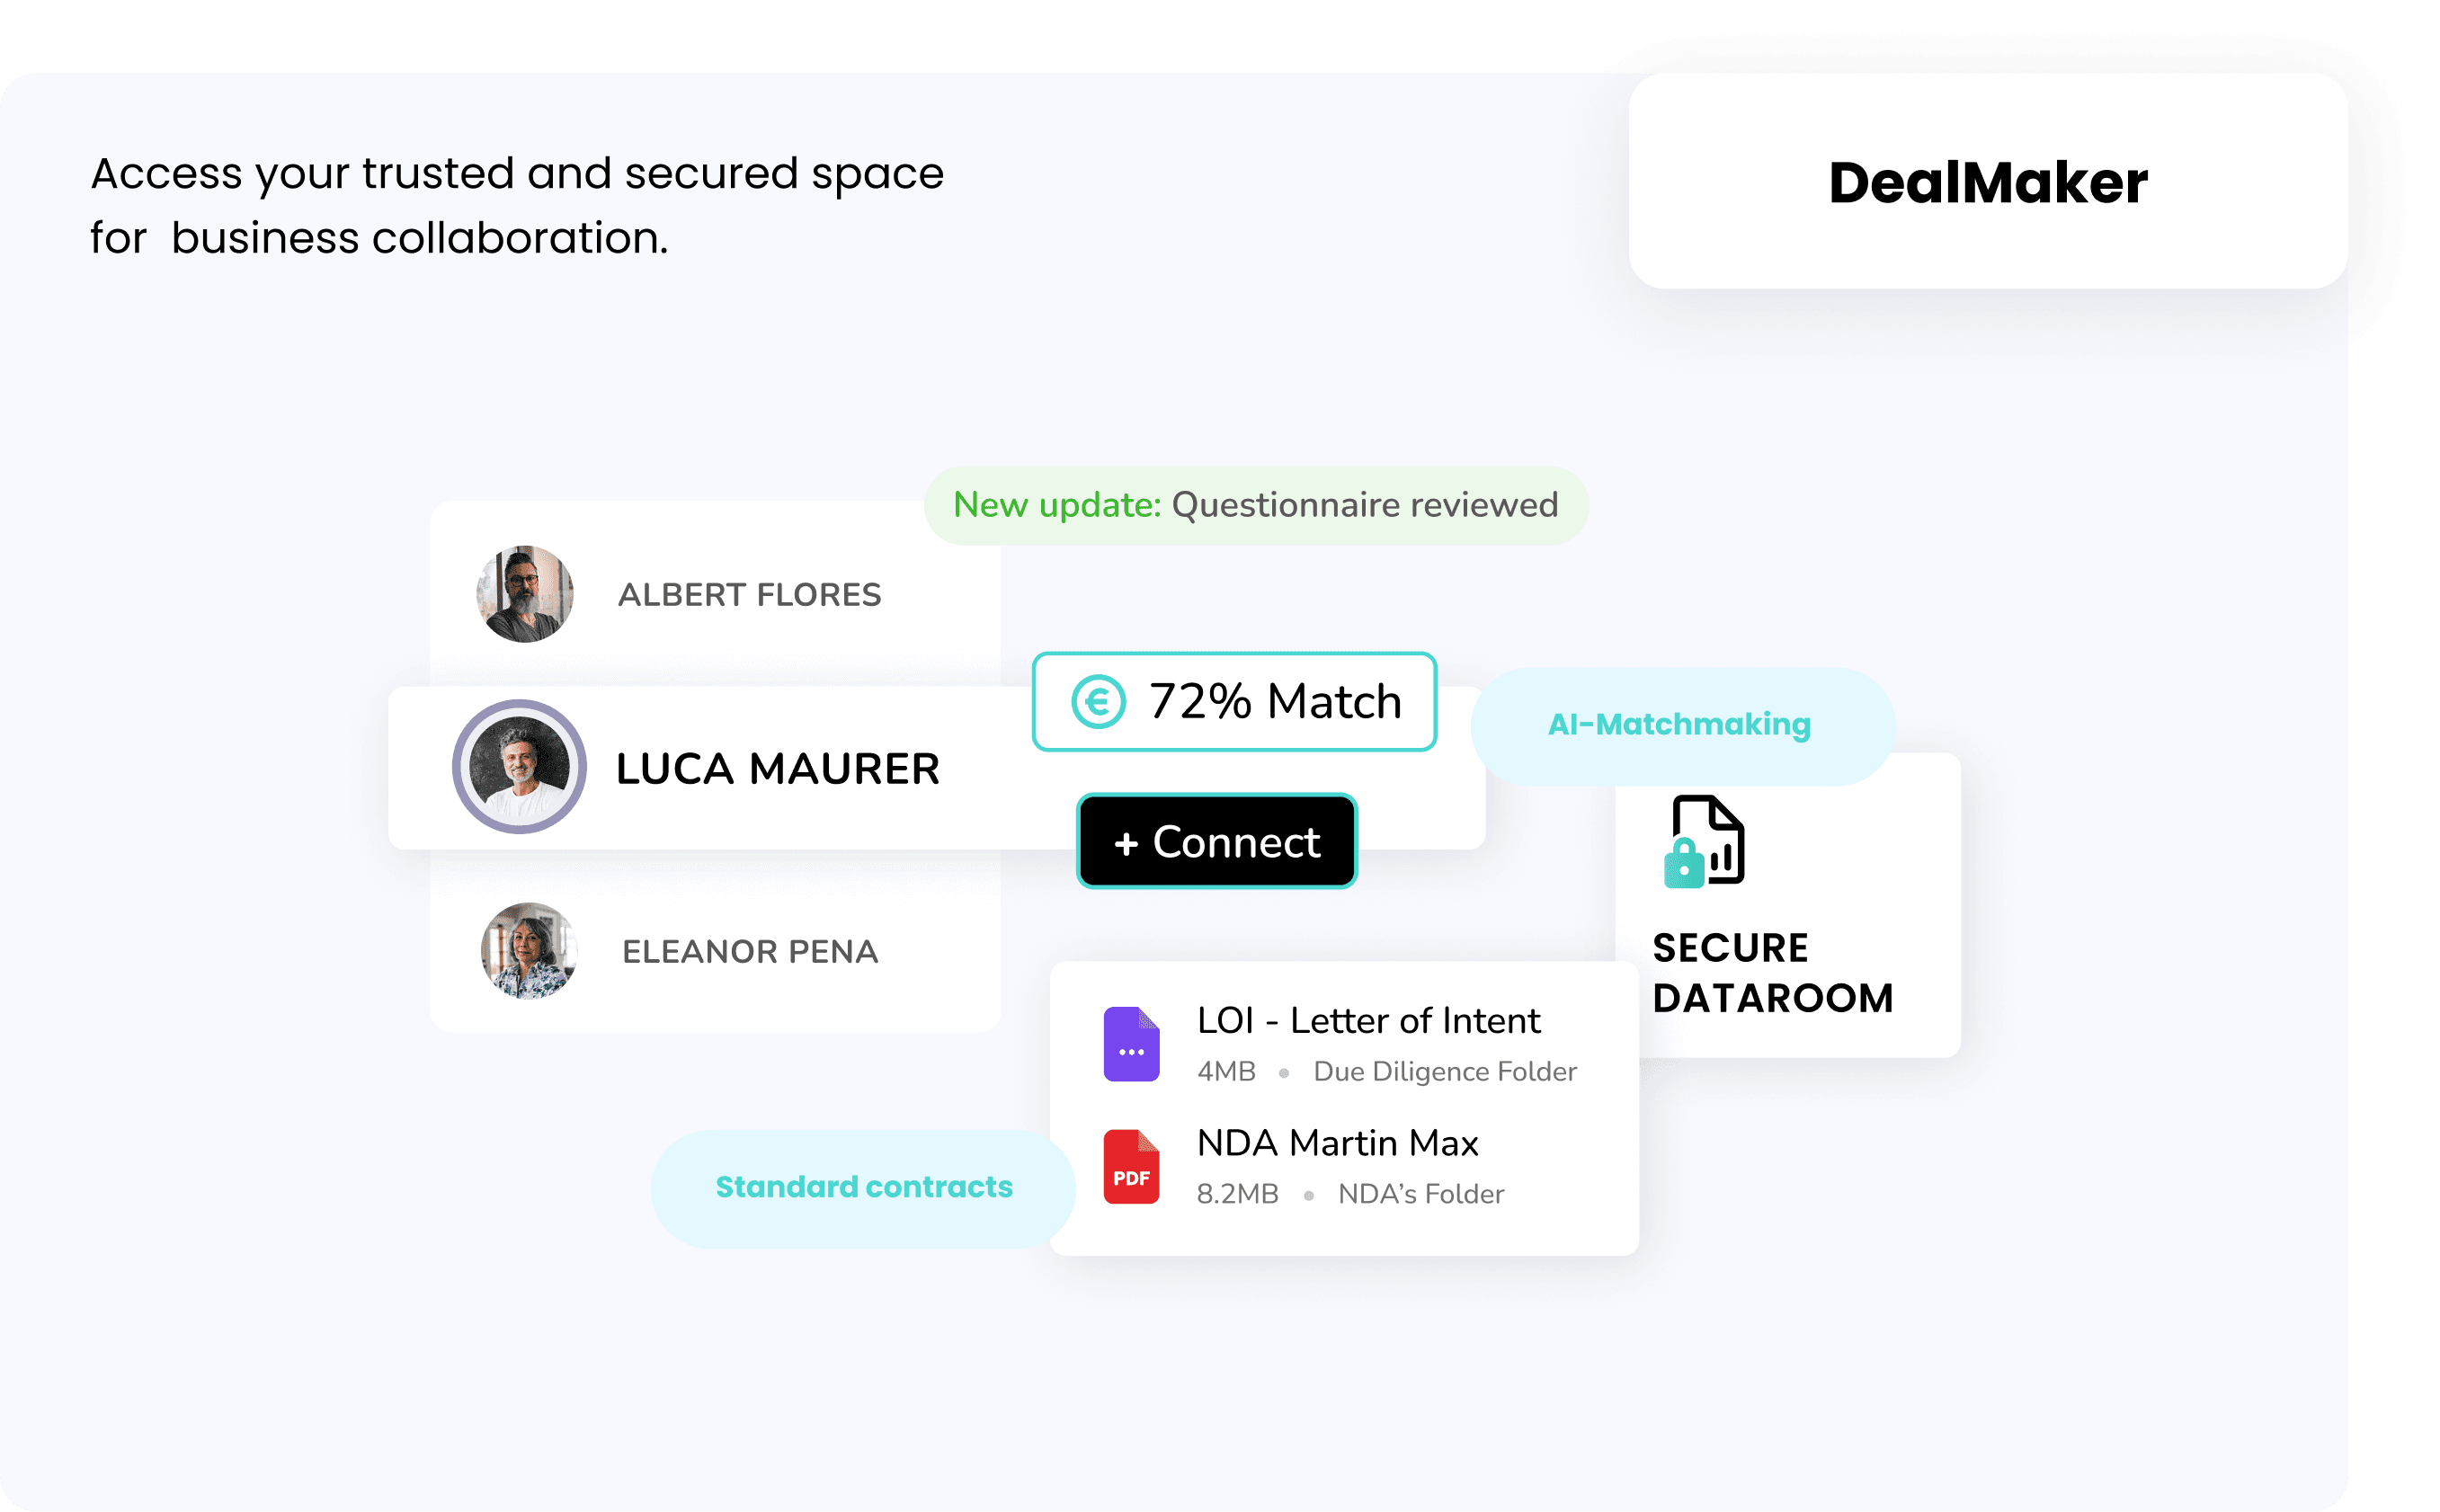This screenshot has height=1512, width=2440.
Task: Click Due Diligence Folder label
Action: click(1444, 1072)
